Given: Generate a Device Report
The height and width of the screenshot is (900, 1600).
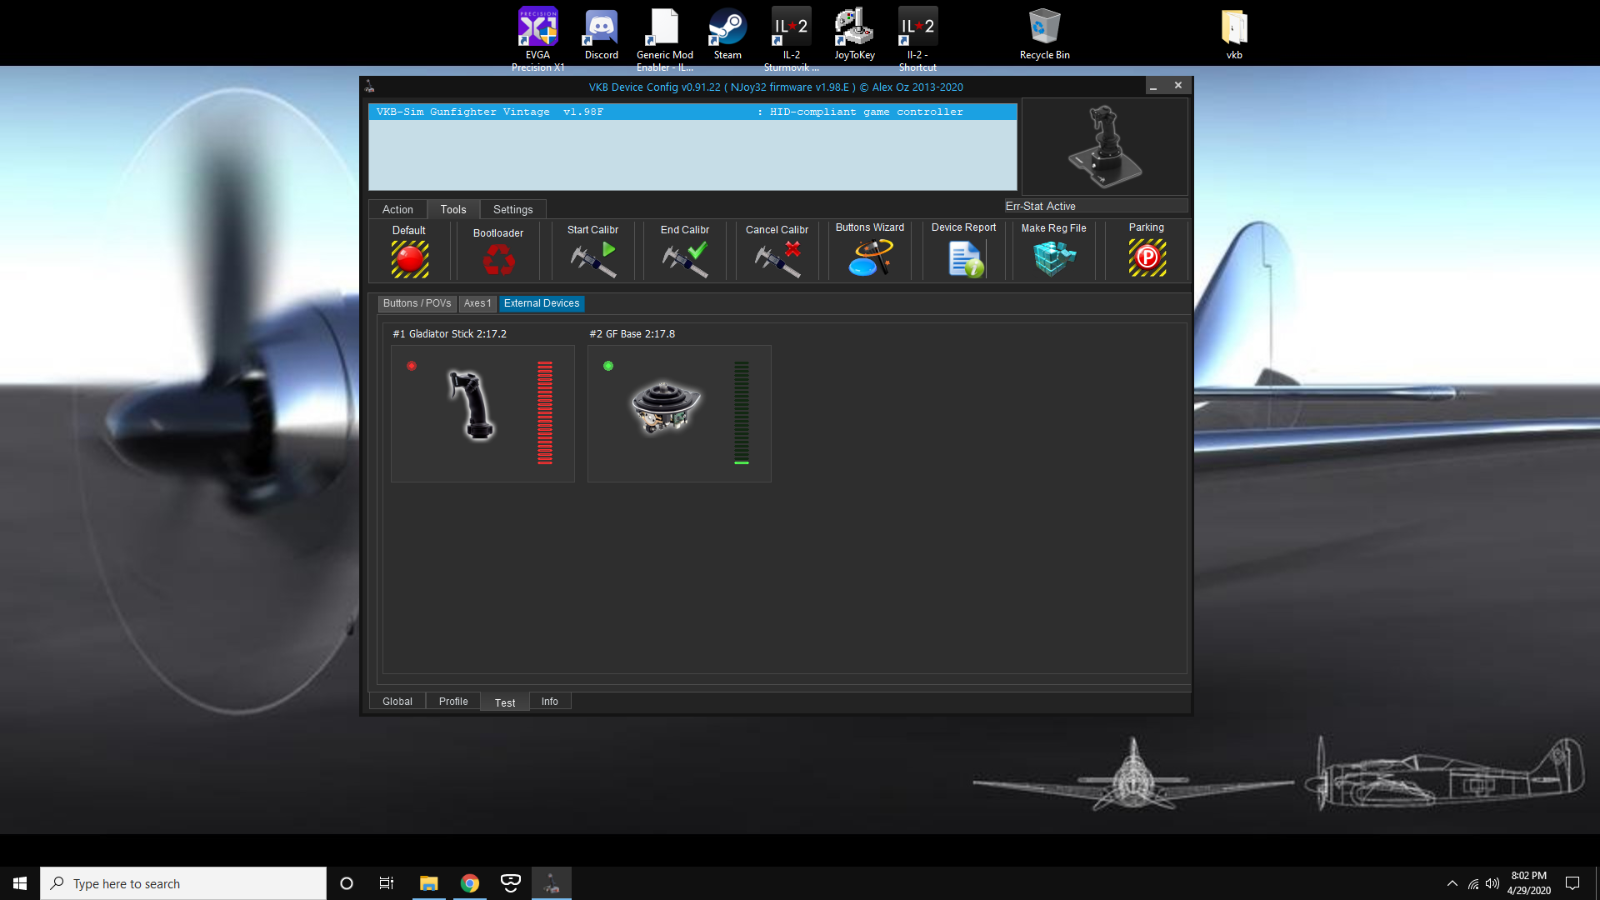Looking at the screenshot, I should 965,260.
